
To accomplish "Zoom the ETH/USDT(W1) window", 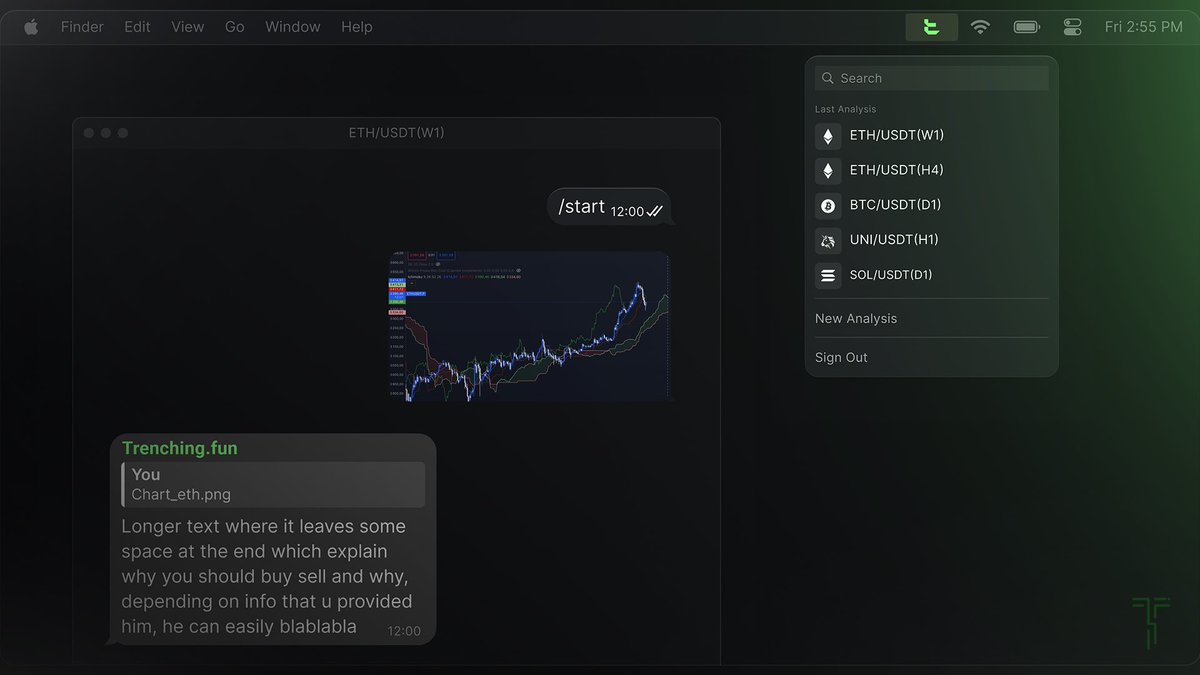I will [122, 133].
